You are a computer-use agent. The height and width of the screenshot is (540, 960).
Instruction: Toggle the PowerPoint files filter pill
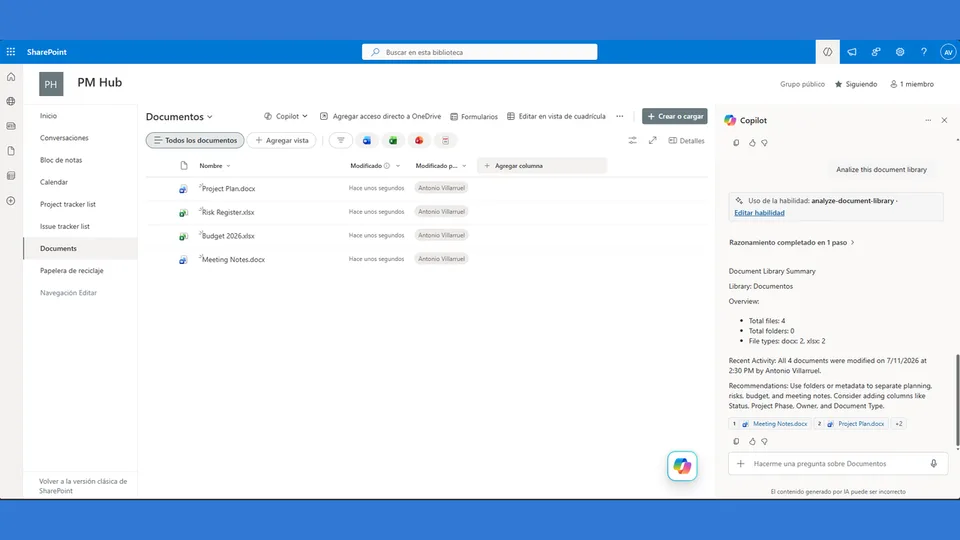pos(419,140)
